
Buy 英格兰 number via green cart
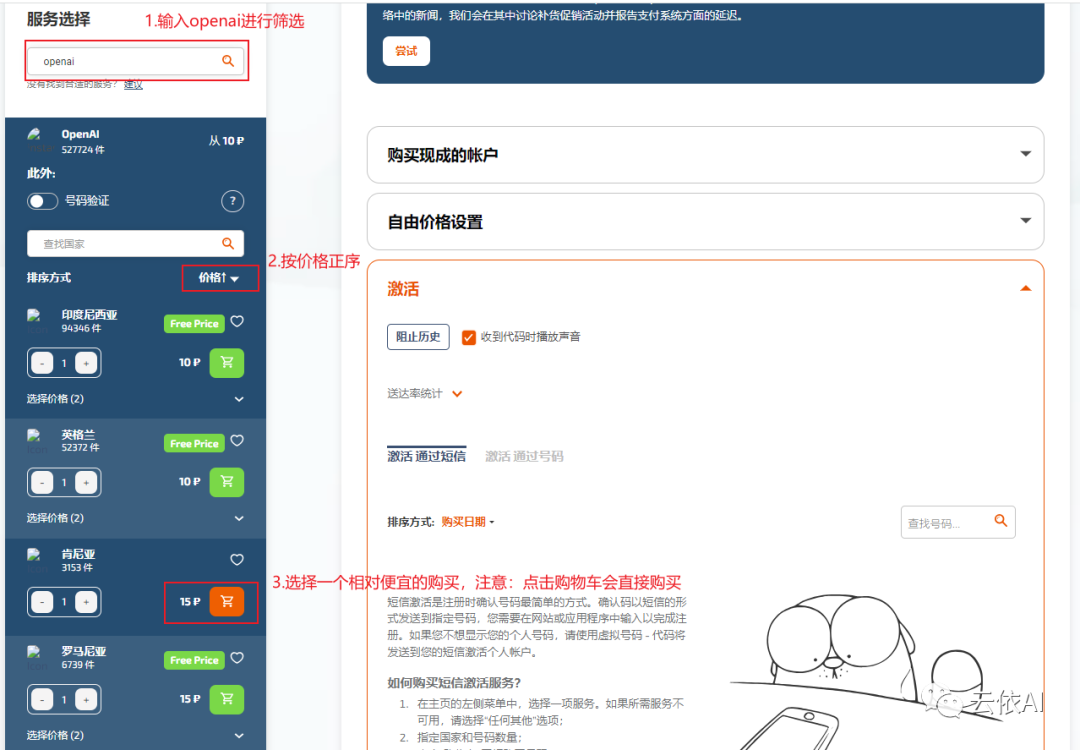(x=227, y=482)
